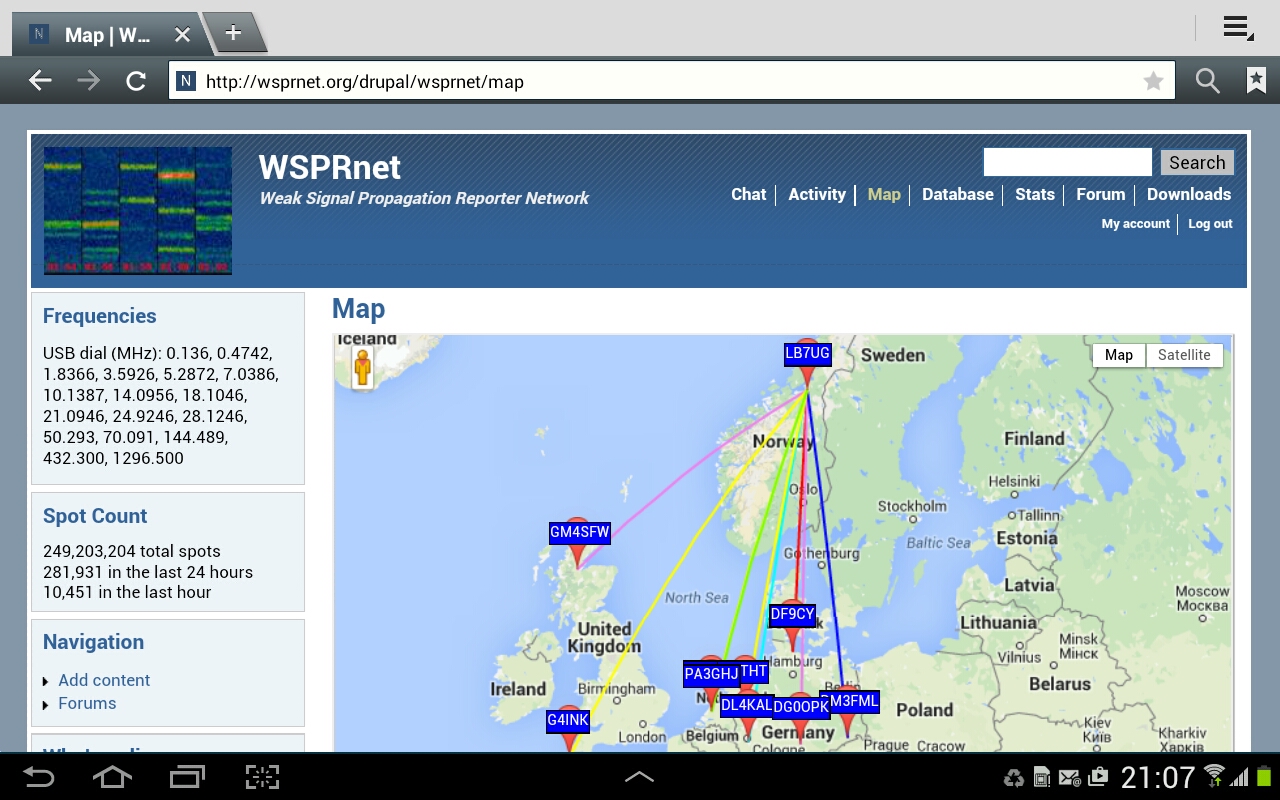Switch map to Satellite view
The image size is (1280, 800).
pos(1184,355)
